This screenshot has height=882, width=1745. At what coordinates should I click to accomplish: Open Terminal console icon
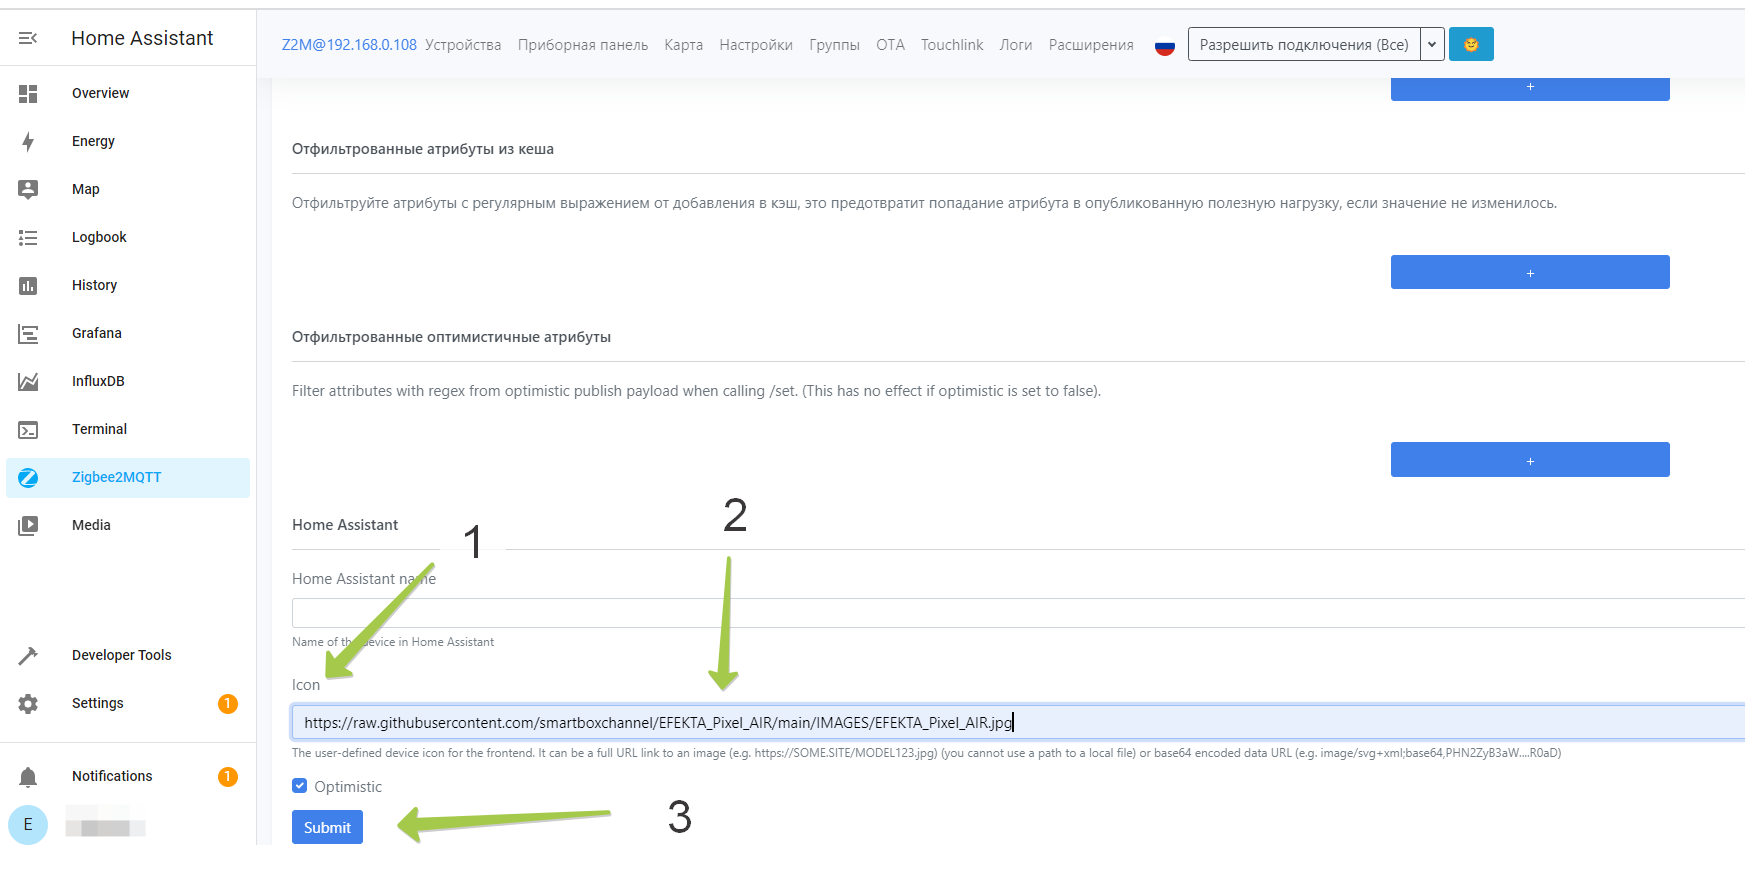click(28, 429)
